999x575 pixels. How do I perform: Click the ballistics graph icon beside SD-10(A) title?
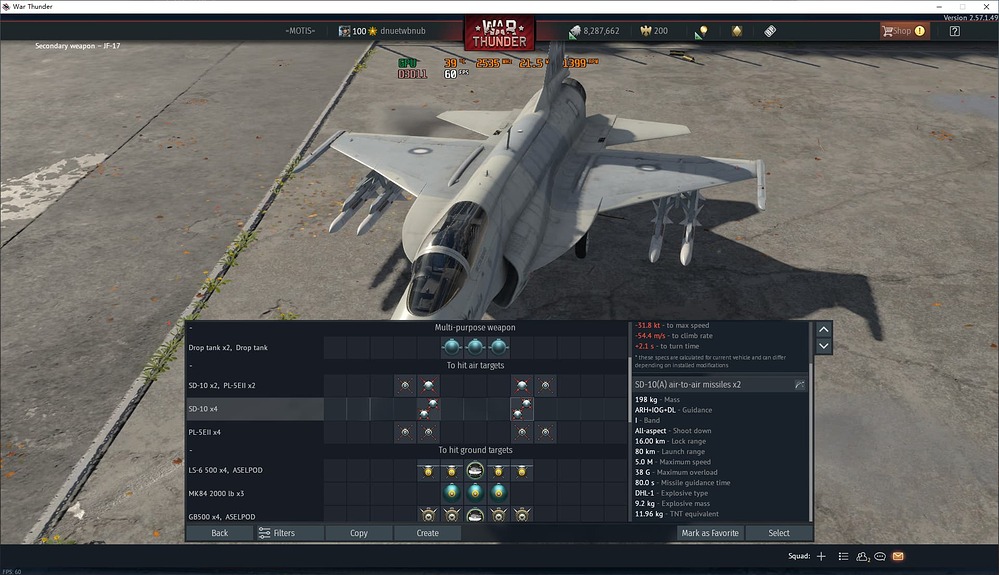(x=800, y=385)
